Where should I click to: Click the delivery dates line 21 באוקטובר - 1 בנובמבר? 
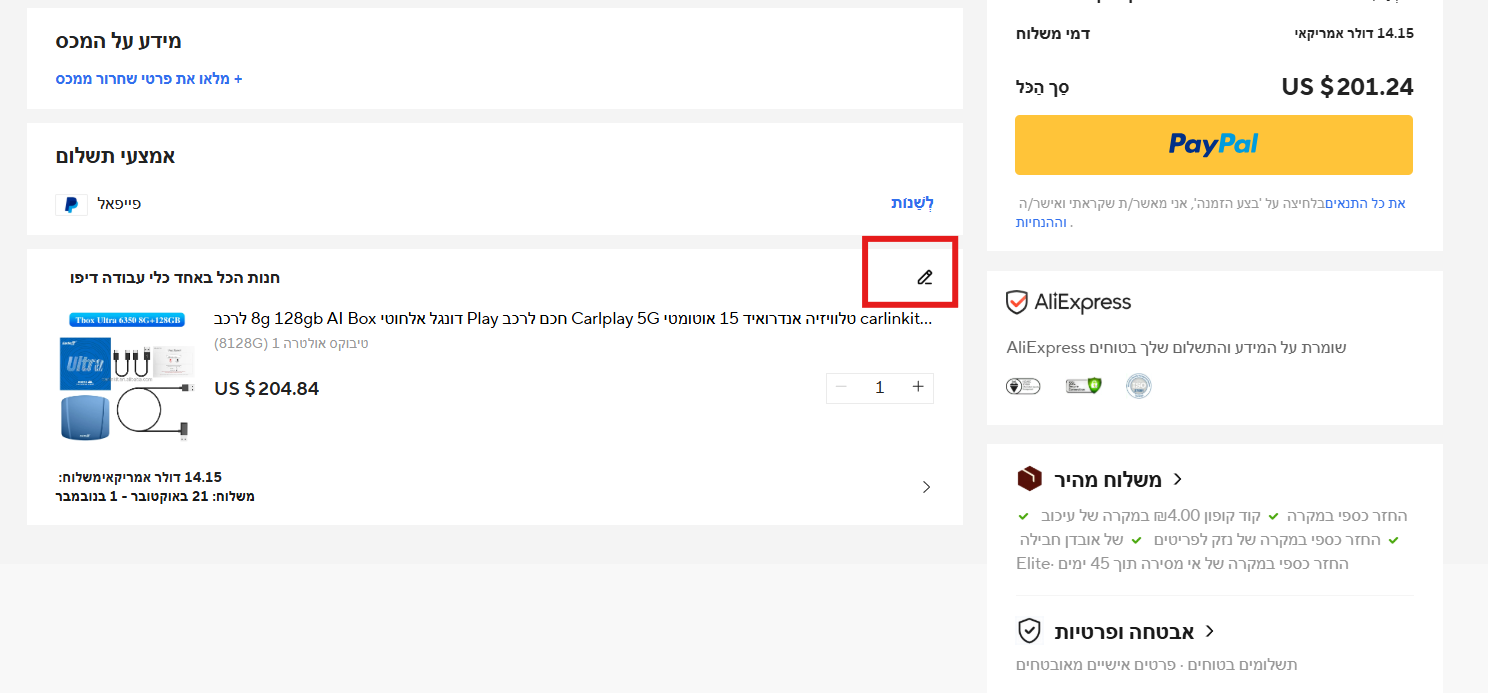pos(155,496)
